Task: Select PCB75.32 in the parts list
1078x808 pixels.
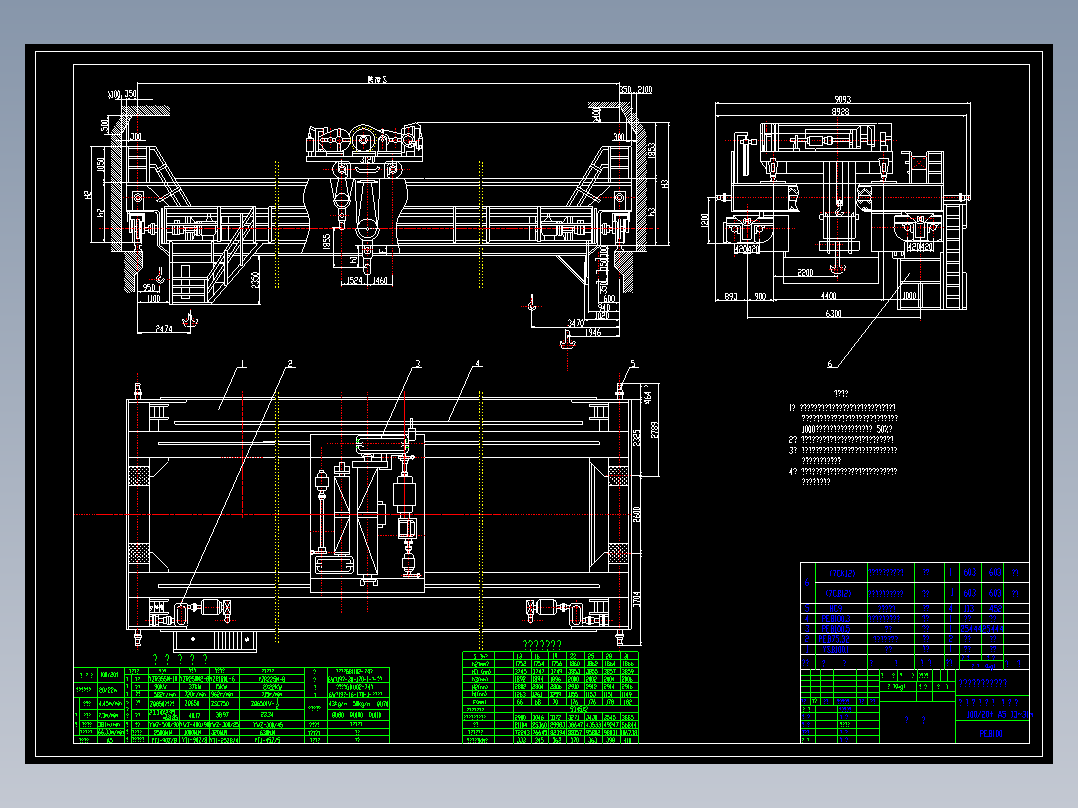Action: coord(835,639)
